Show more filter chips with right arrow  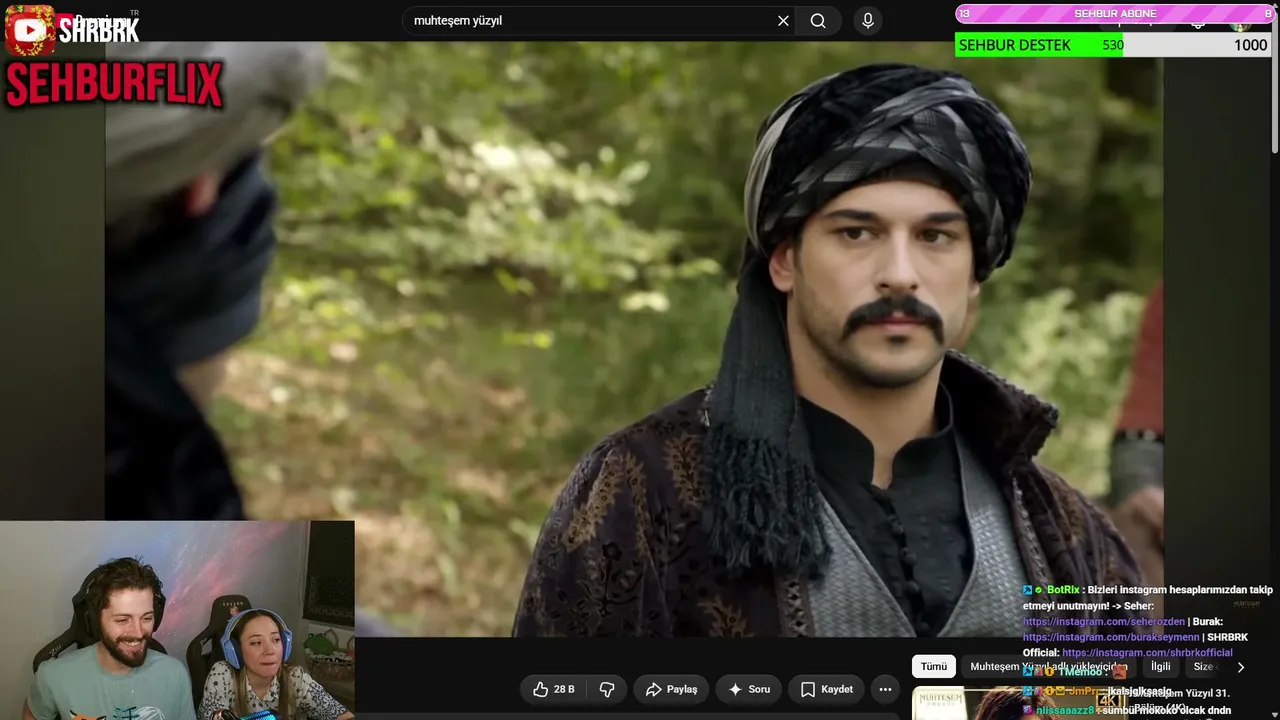tap(1241, 667)
